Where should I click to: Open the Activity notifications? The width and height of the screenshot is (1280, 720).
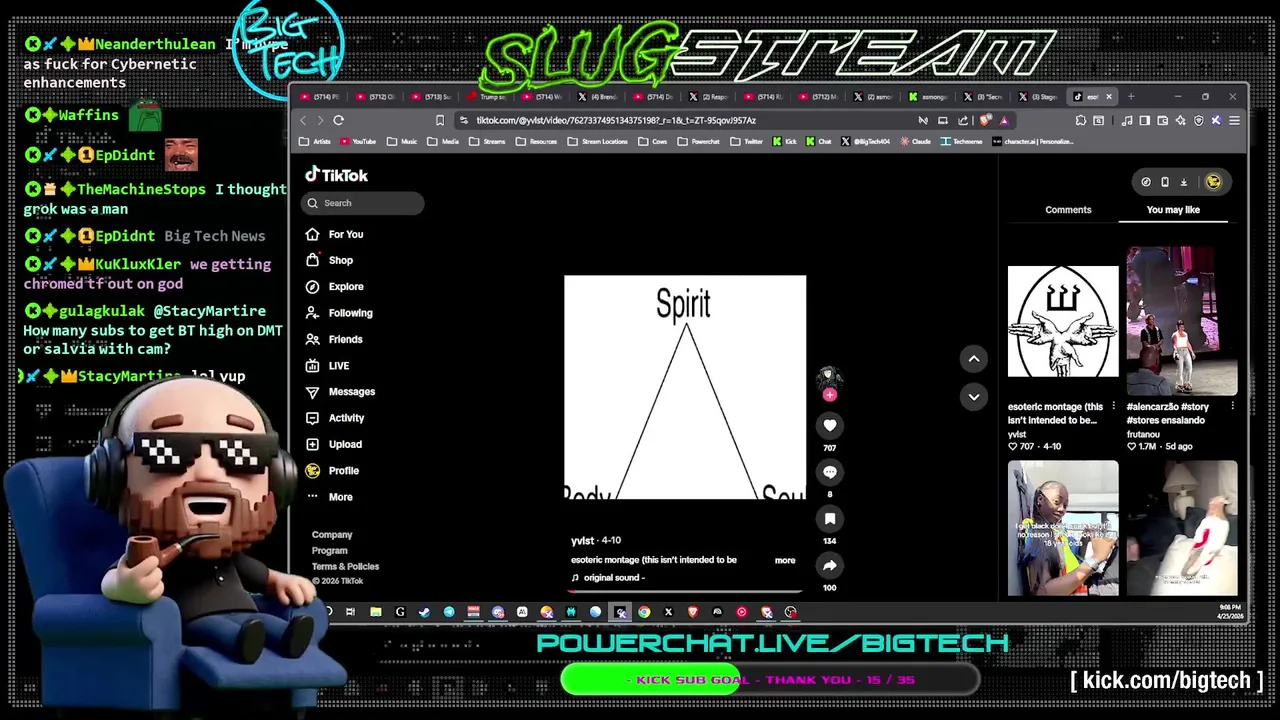[335, 418]
